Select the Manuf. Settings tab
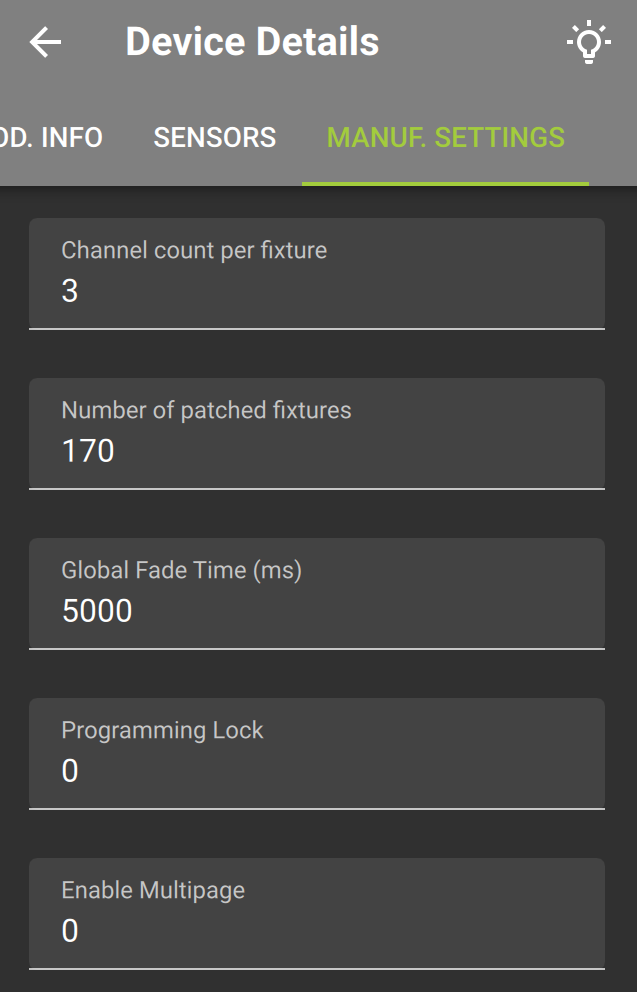Screen dimensions: 637x992 coord(445,137)
